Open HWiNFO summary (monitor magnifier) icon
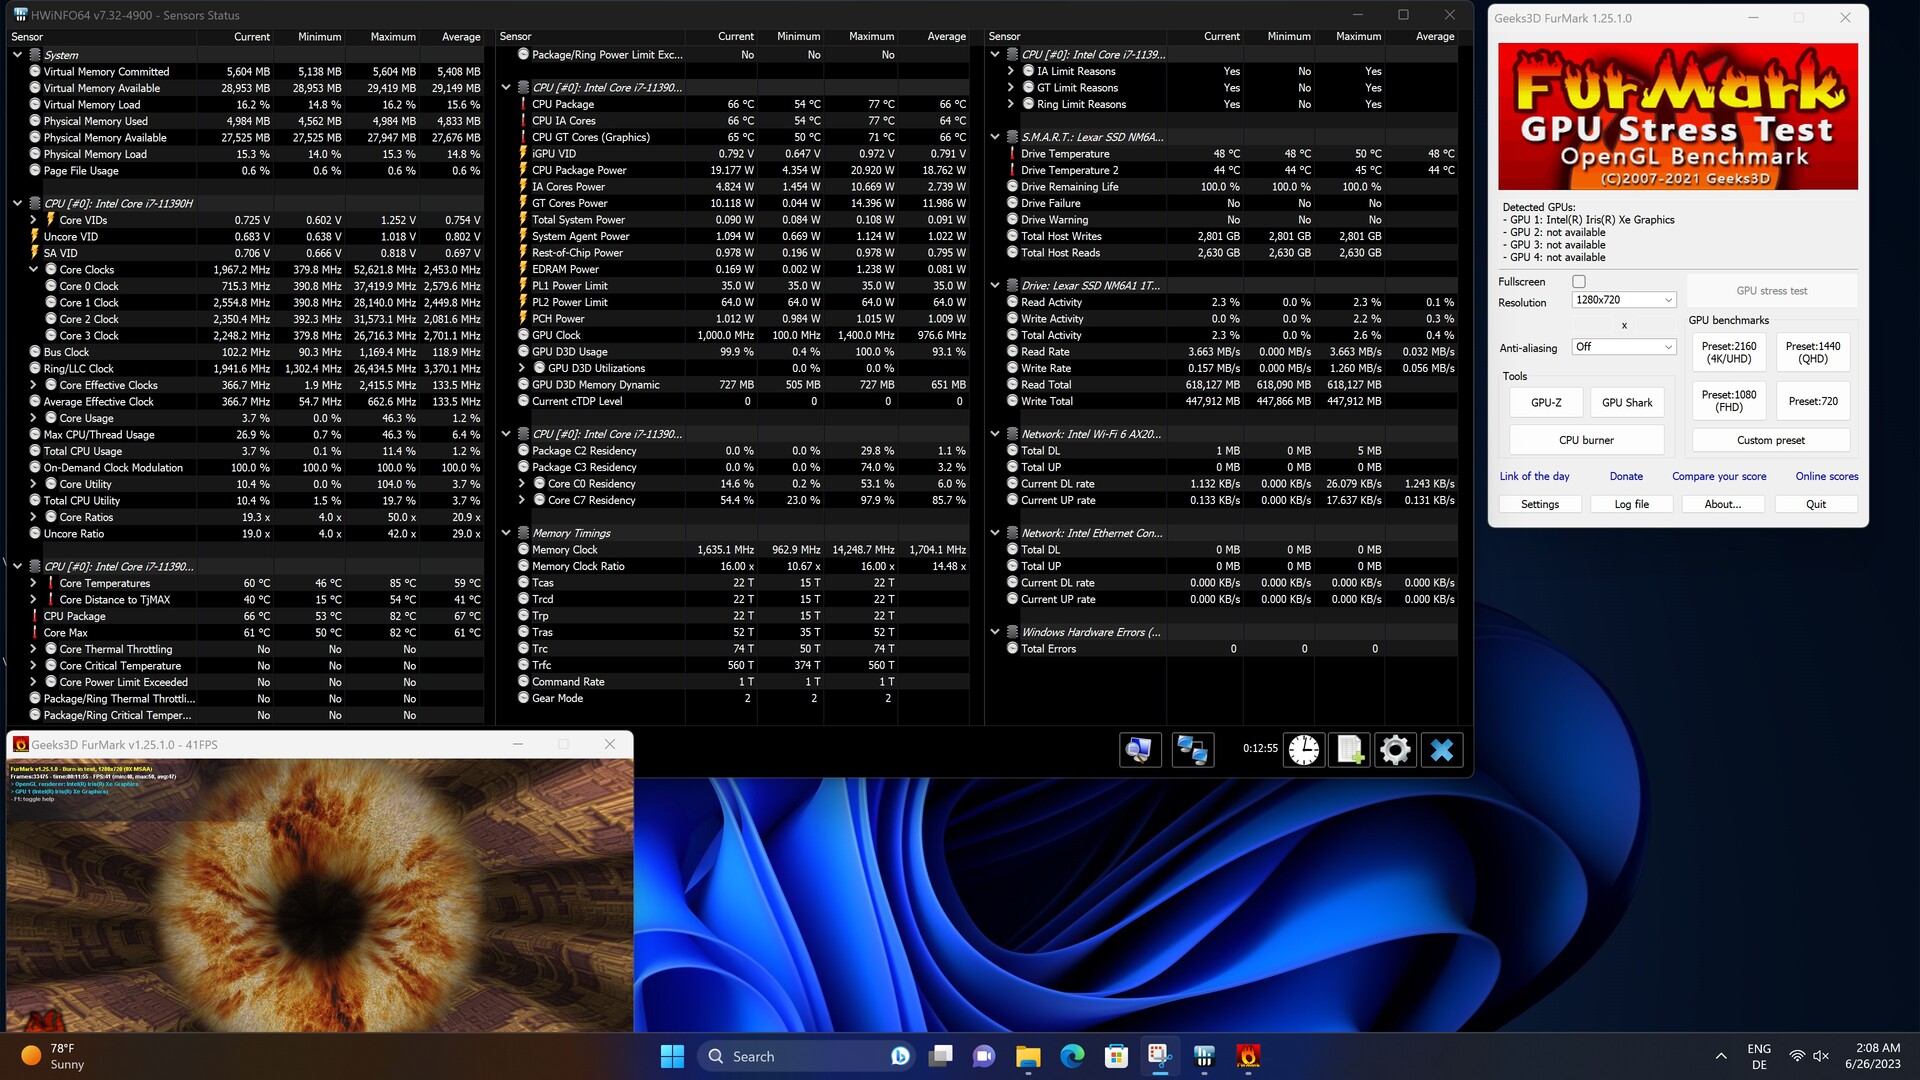The width and height of the screenshot is (1920, 1080). coord(1139,750)
